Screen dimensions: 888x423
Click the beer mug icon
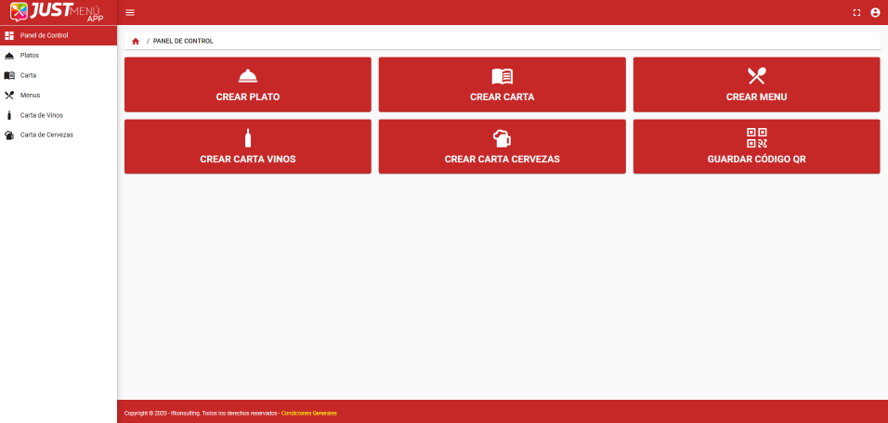[502, 138]
